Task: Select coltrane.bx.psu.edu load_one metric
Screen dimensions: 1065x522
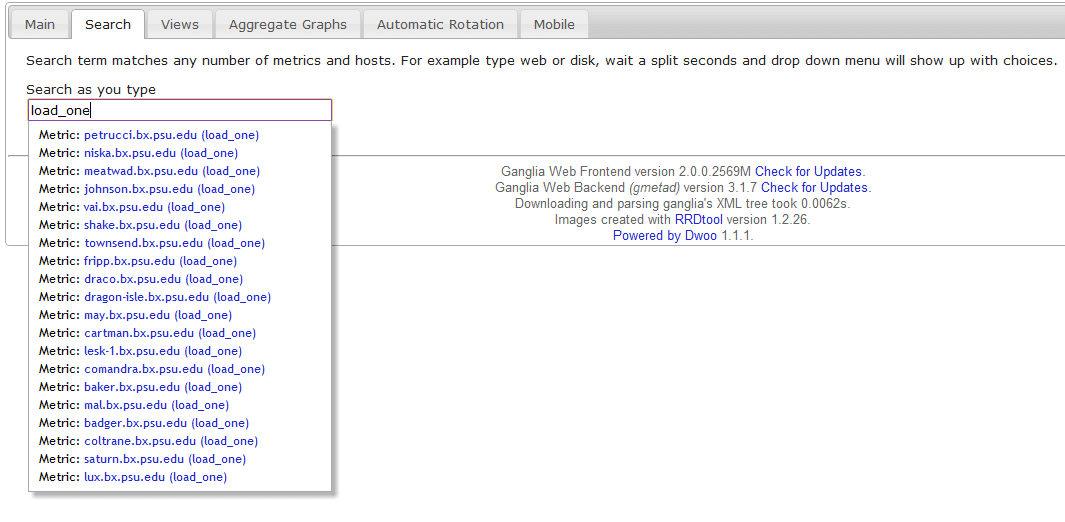Action: tap(171, 441)
